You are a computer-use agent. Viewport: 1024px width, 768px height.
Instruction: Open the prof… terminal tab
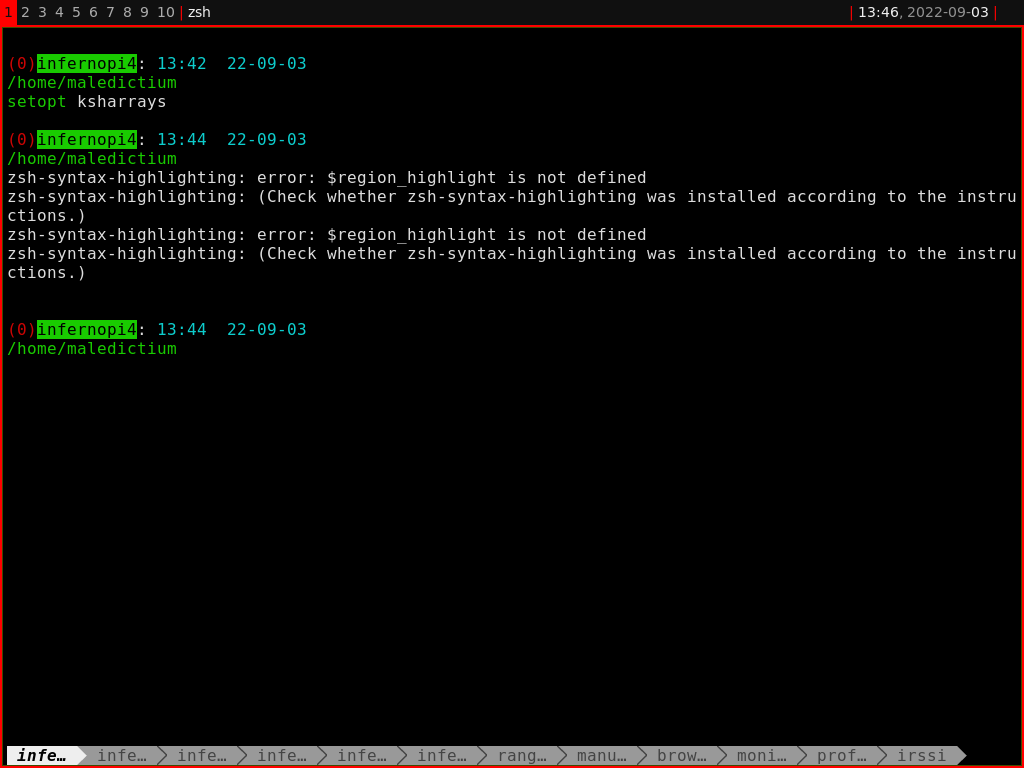pyautogui.click(x=841, y=756)
